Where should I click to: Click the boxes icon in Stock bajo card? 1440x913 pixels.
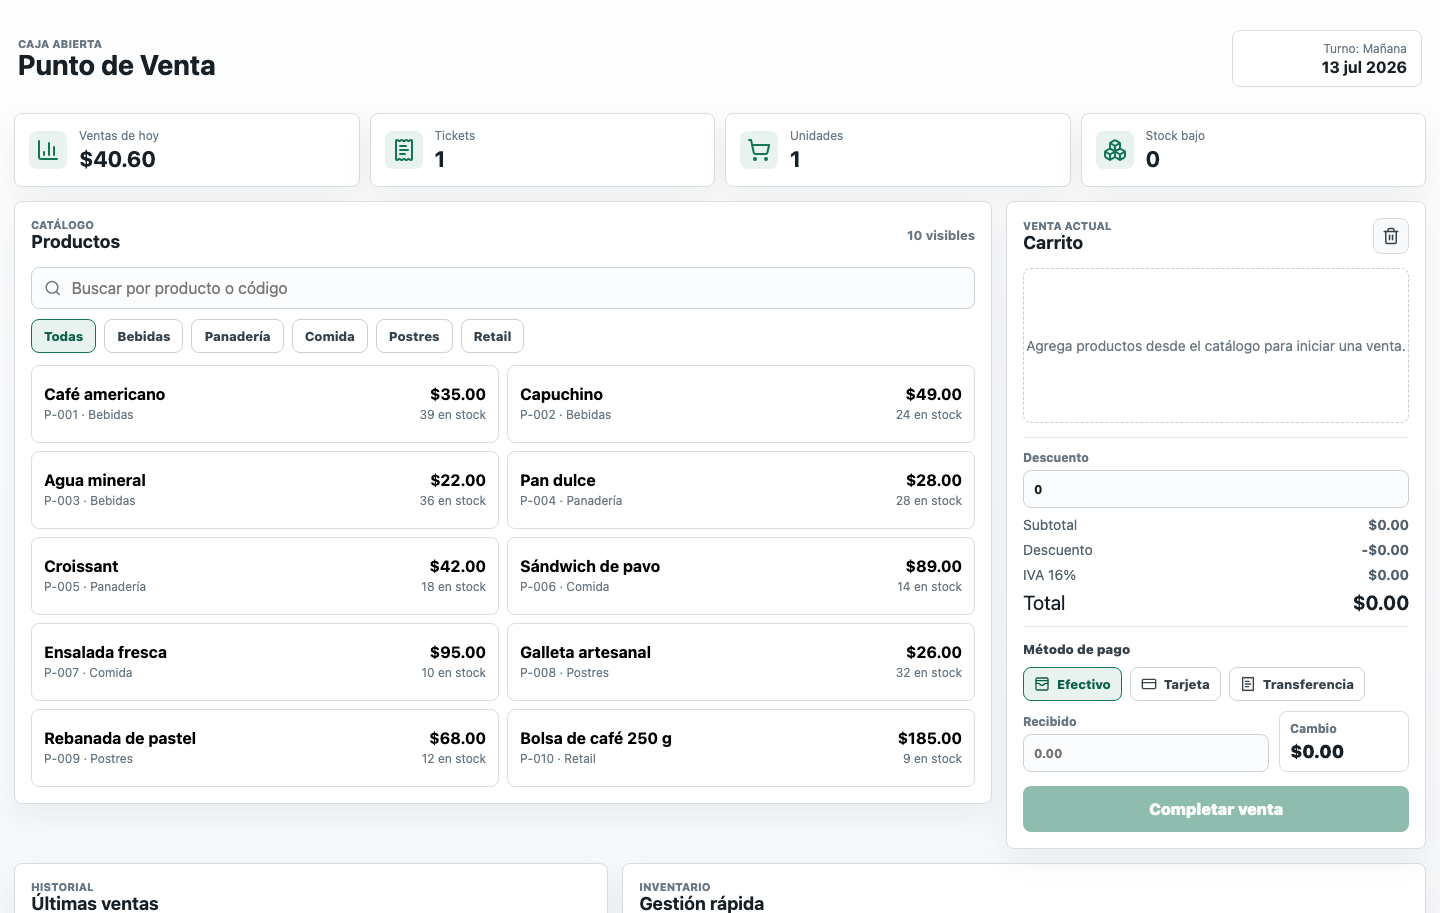pos(1114,150)
